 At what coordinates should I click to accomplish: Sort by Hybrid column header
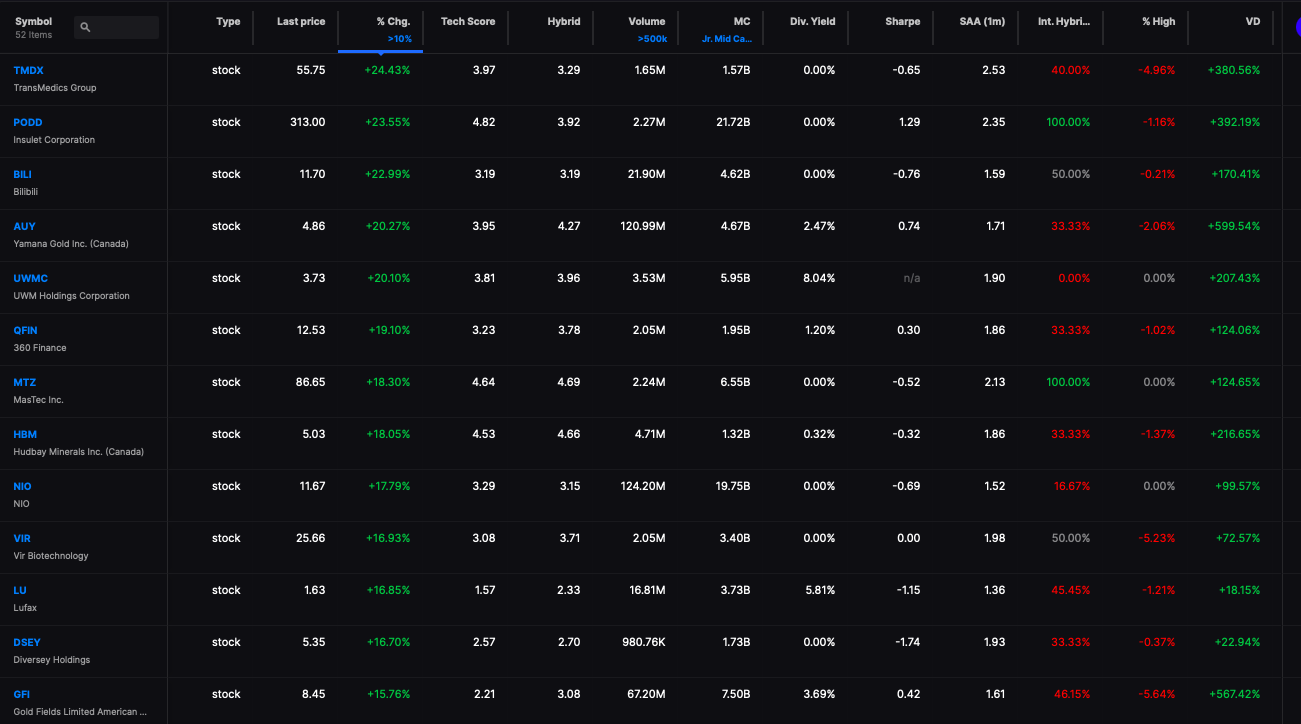click(x=564, y=21)
